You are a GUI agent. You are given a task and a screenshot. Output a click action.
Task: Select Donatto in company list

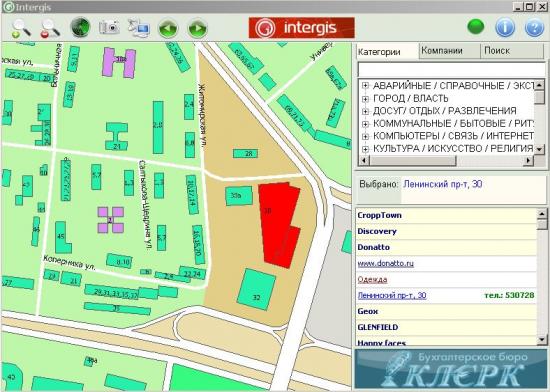pos(374,247)
